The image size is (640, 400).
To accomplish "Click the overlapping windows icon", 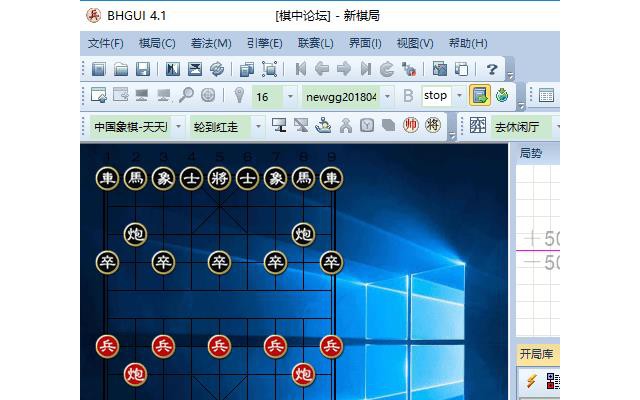I will pos(461,69).
